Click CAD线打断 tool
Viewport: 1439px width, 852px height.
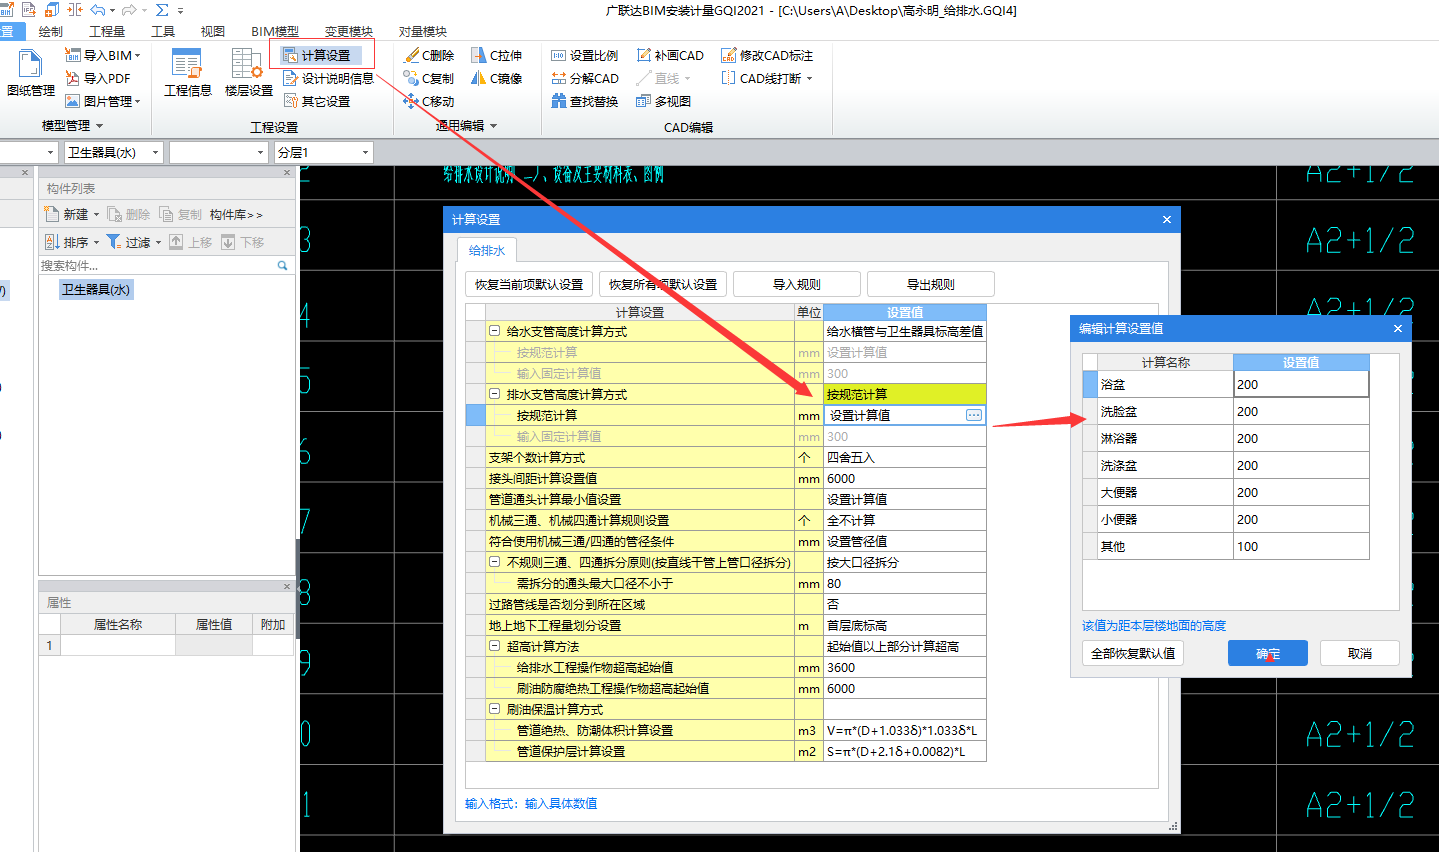point(767,78)
